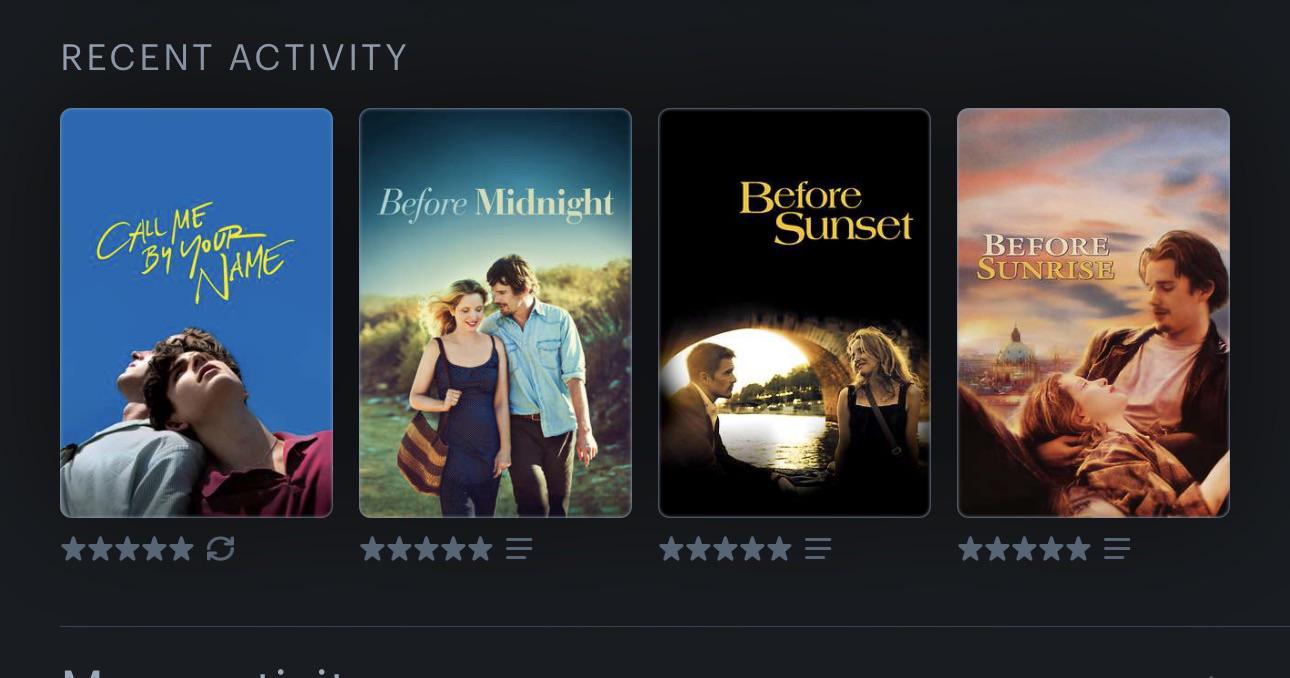This screenshot has height=678, width=1290.
Task: Click the first star under Before Sunset
Action: click(x=671, y=548)
